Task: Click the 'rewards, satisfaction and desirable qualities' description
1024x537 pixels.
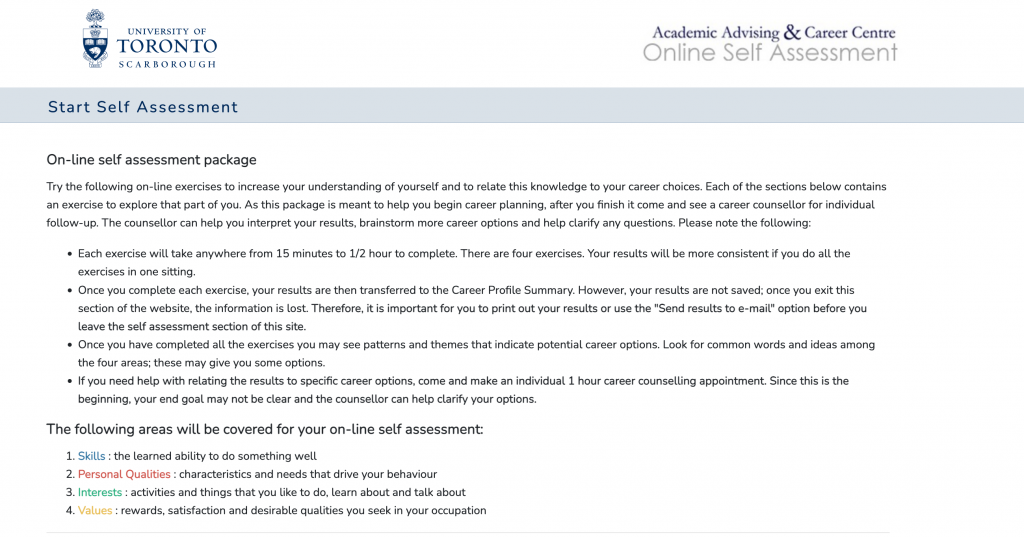Action: (303, 510)
